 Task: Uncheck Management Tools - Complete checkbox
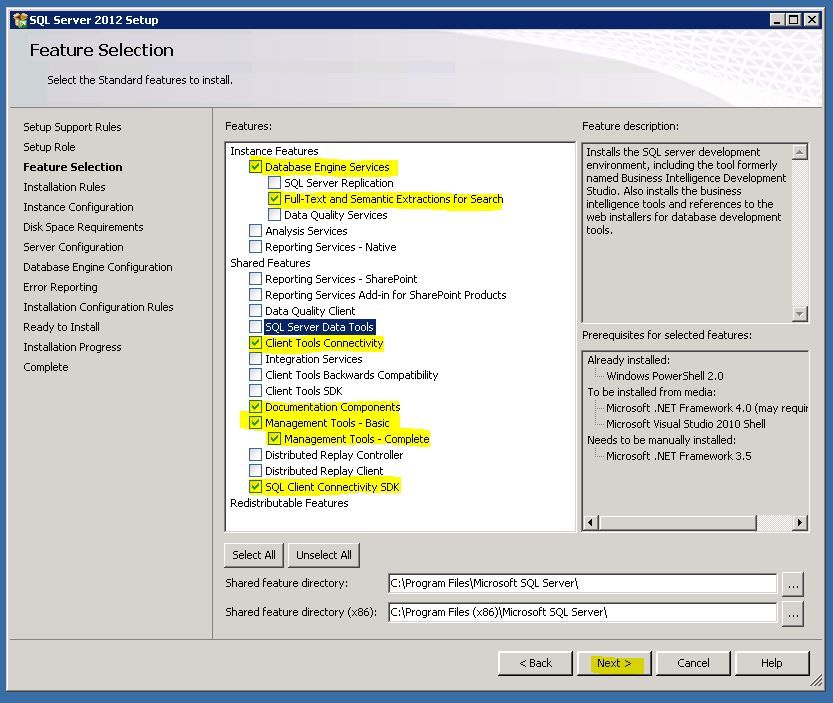pyautogui.click(x=274, y=438)
